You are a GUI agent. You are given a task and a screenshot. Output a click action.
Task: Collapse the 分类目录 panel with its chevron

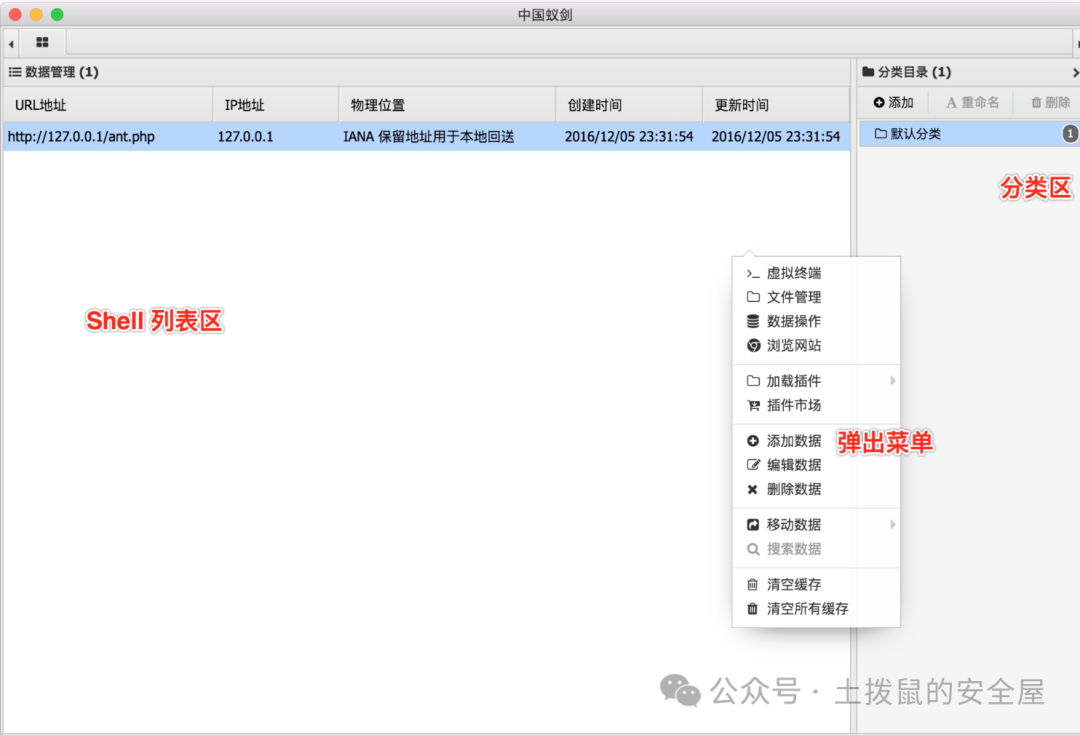click(x=1075, y=72)
